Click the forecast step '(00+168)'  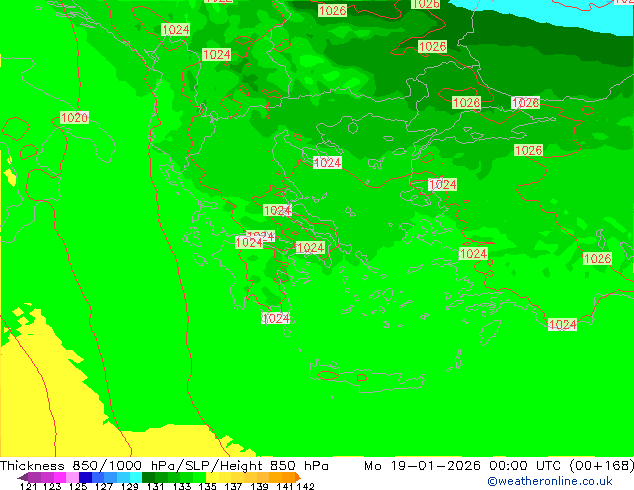point(602,466)
